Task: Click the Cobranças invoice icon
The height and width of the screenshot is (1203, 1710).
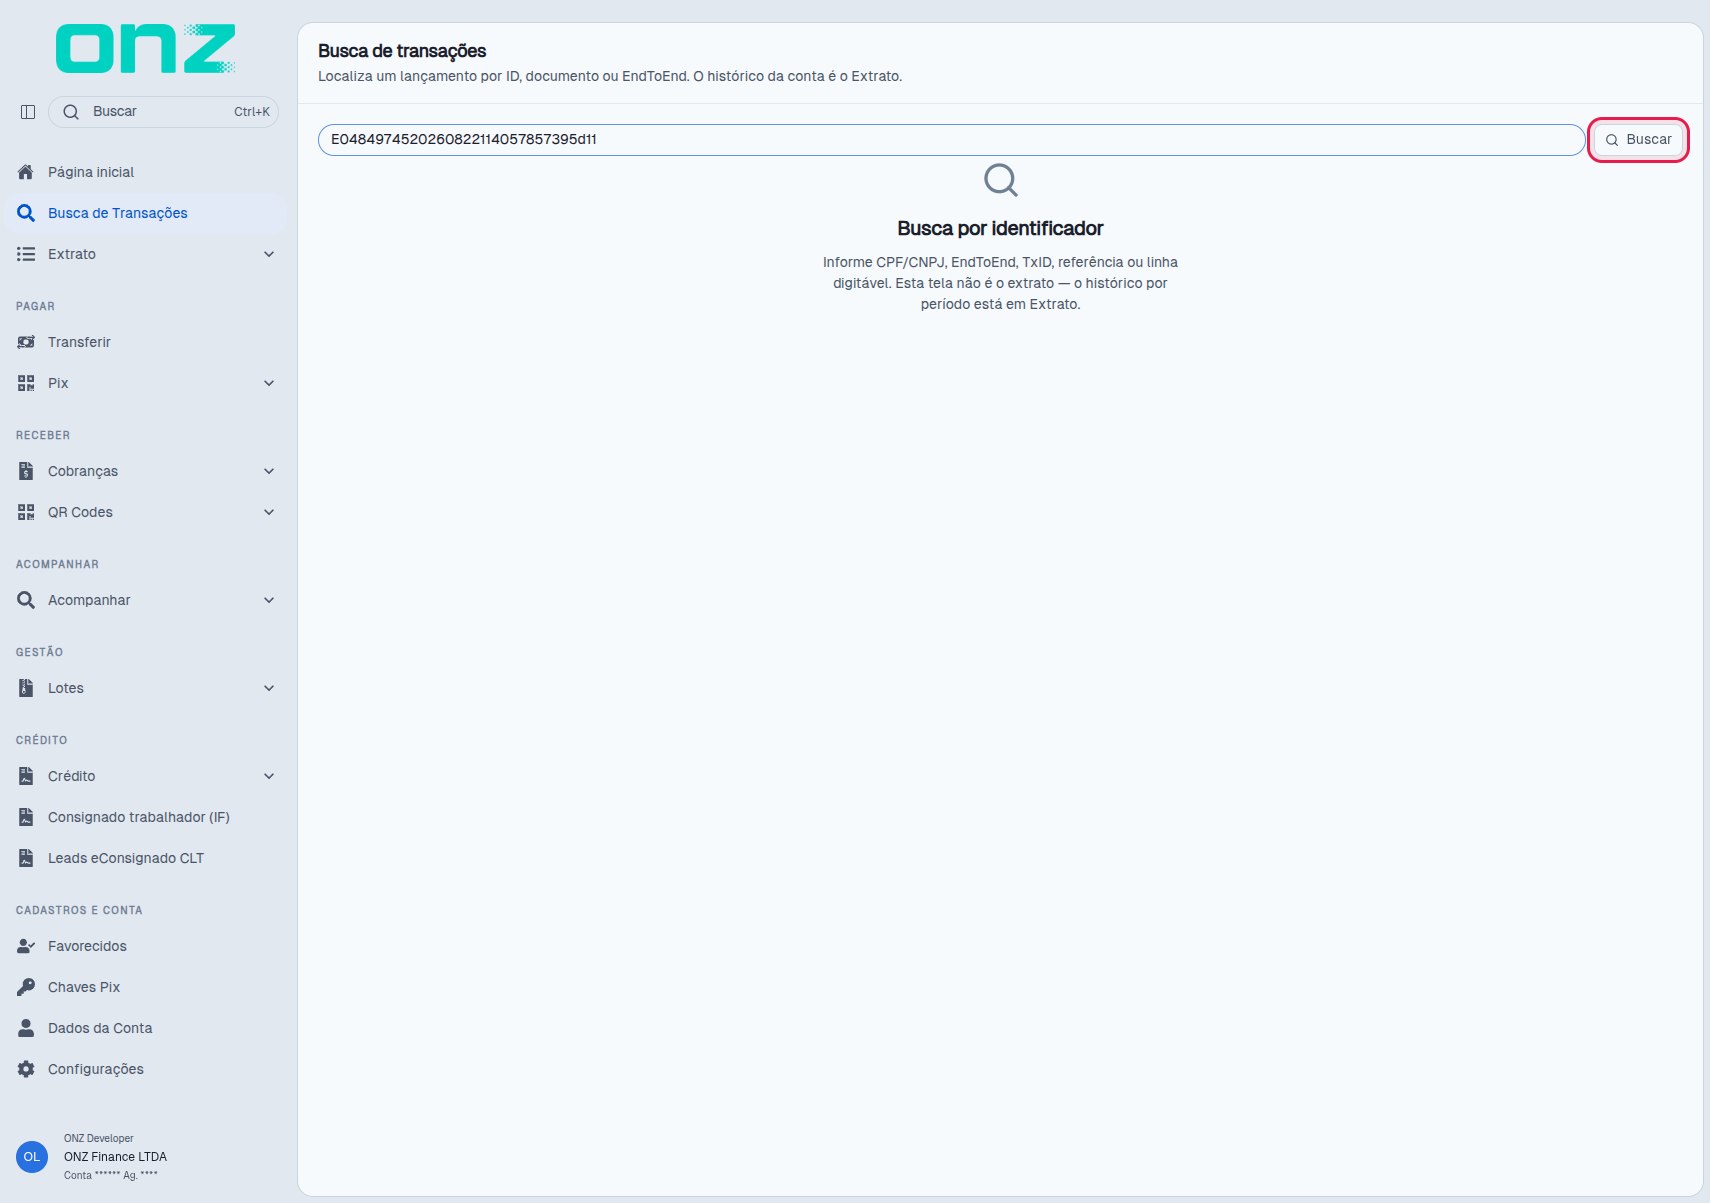Action: coord(26,471)
